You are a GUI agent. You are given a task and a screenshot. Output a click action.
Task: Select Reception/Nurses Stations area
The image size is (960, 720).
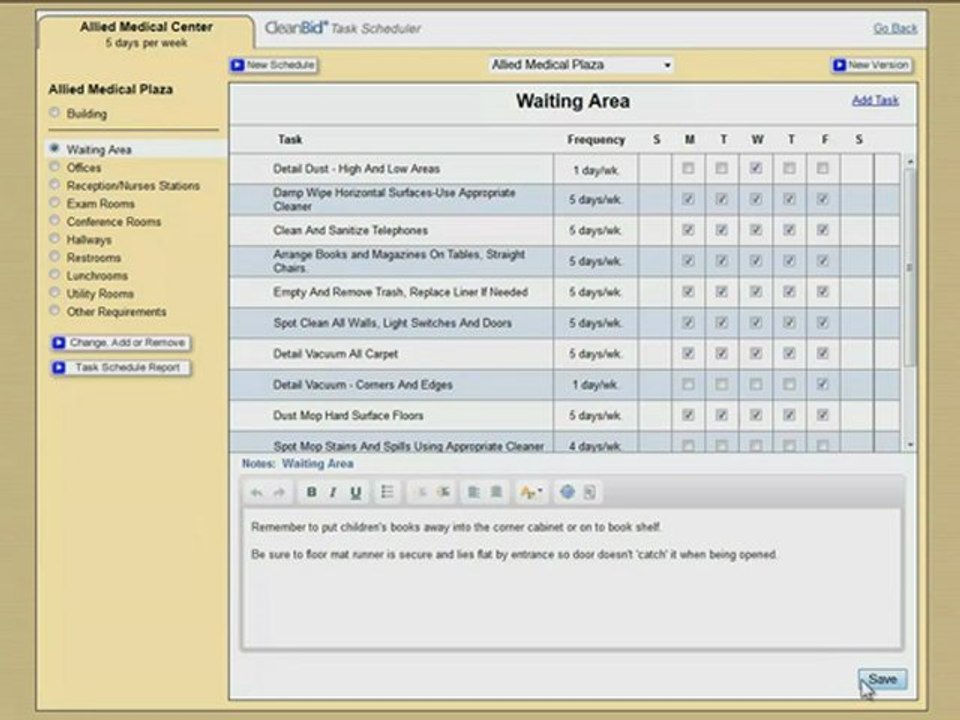tap(54, 184)
